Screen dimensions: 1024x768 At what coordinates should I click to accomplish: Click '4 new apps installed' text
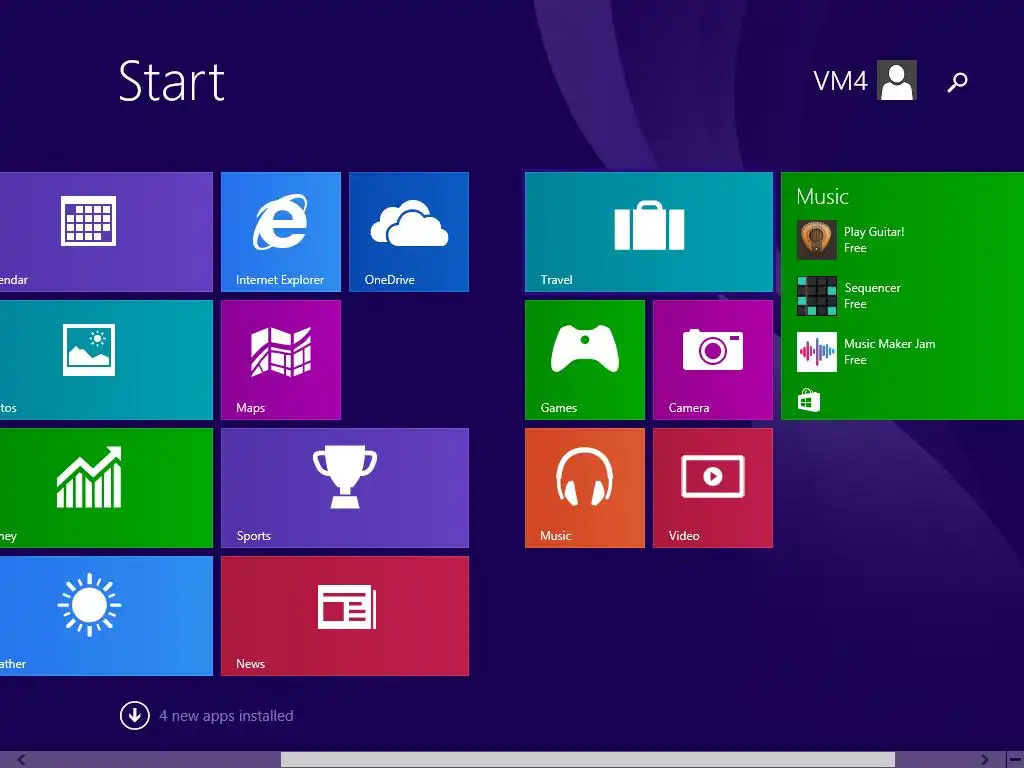tap(226, 716)
